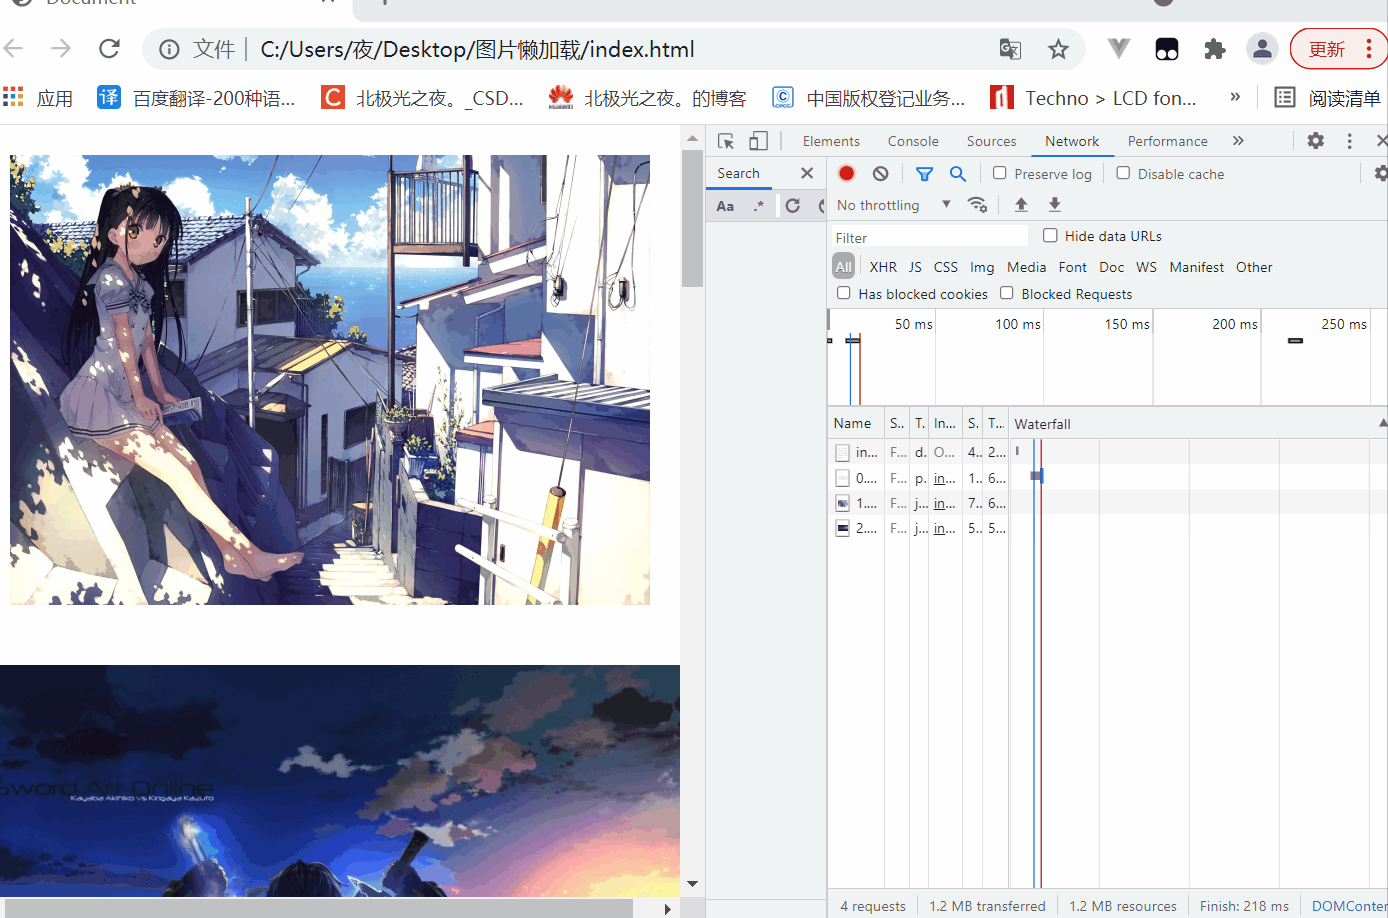Switch to the Console tab
Image resolution: width=1388 pixels, height=918 pixels.
click(913, 141)
